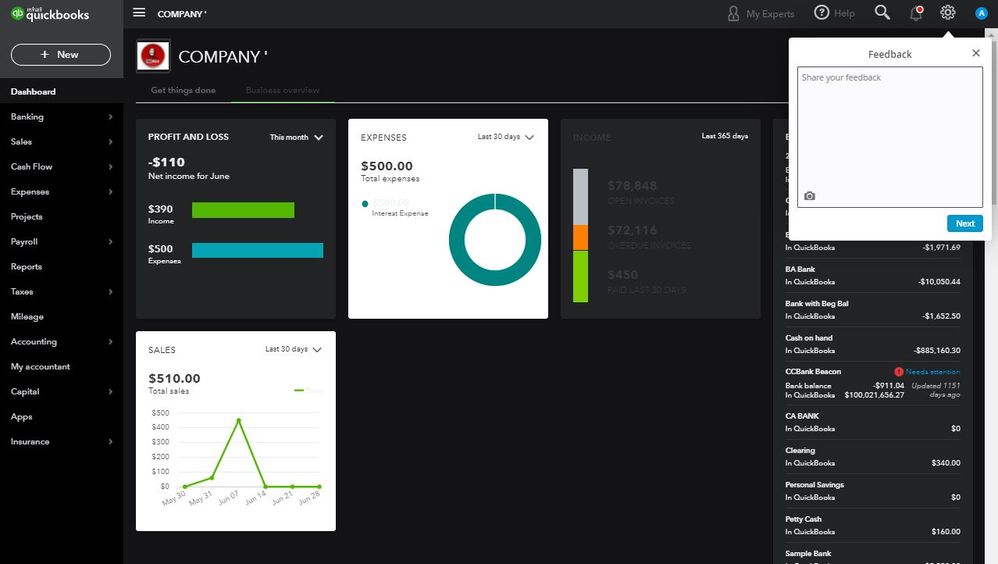Screen dimensions: 998x564
Task: Click the $510.00 Total sales amount
Action: [174, 379]
